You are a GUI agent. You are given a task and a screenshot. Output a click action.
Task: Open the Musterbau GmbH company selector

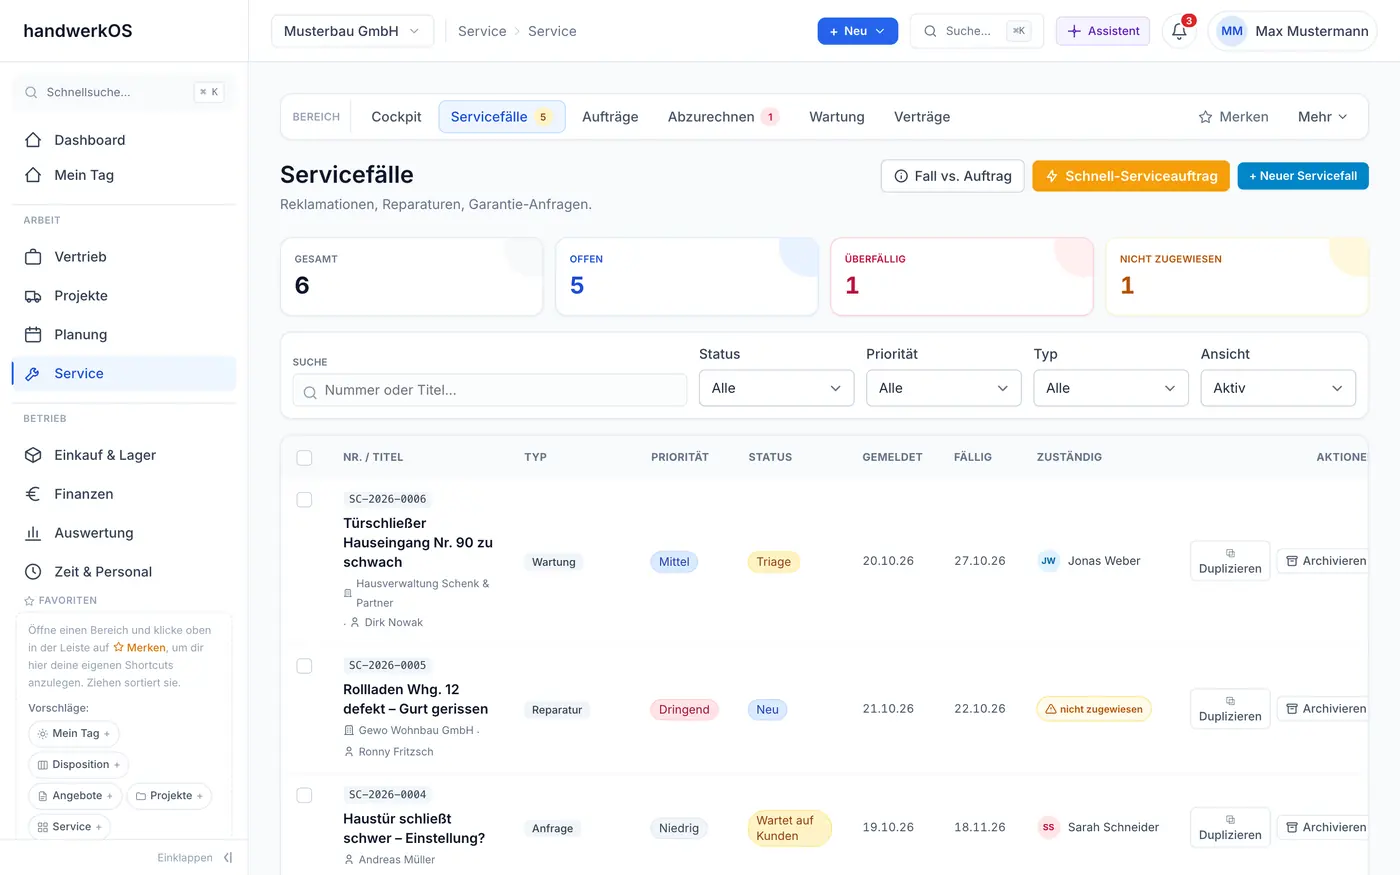352,31
